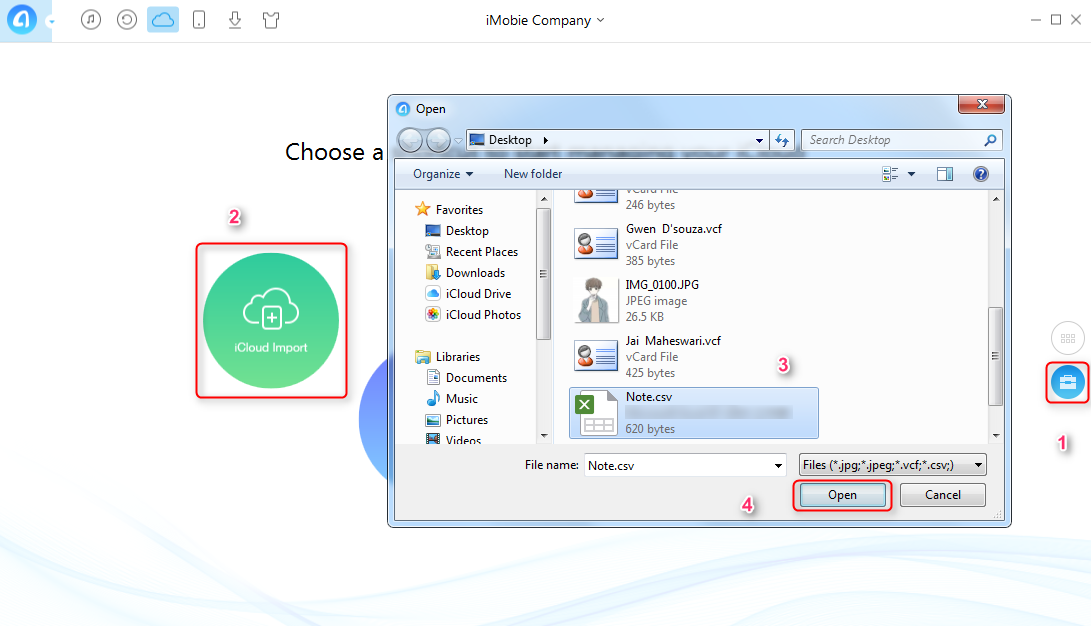Click the iCloud Import green circle
The width and height of the screenshot is (1091, 626).
271,321
